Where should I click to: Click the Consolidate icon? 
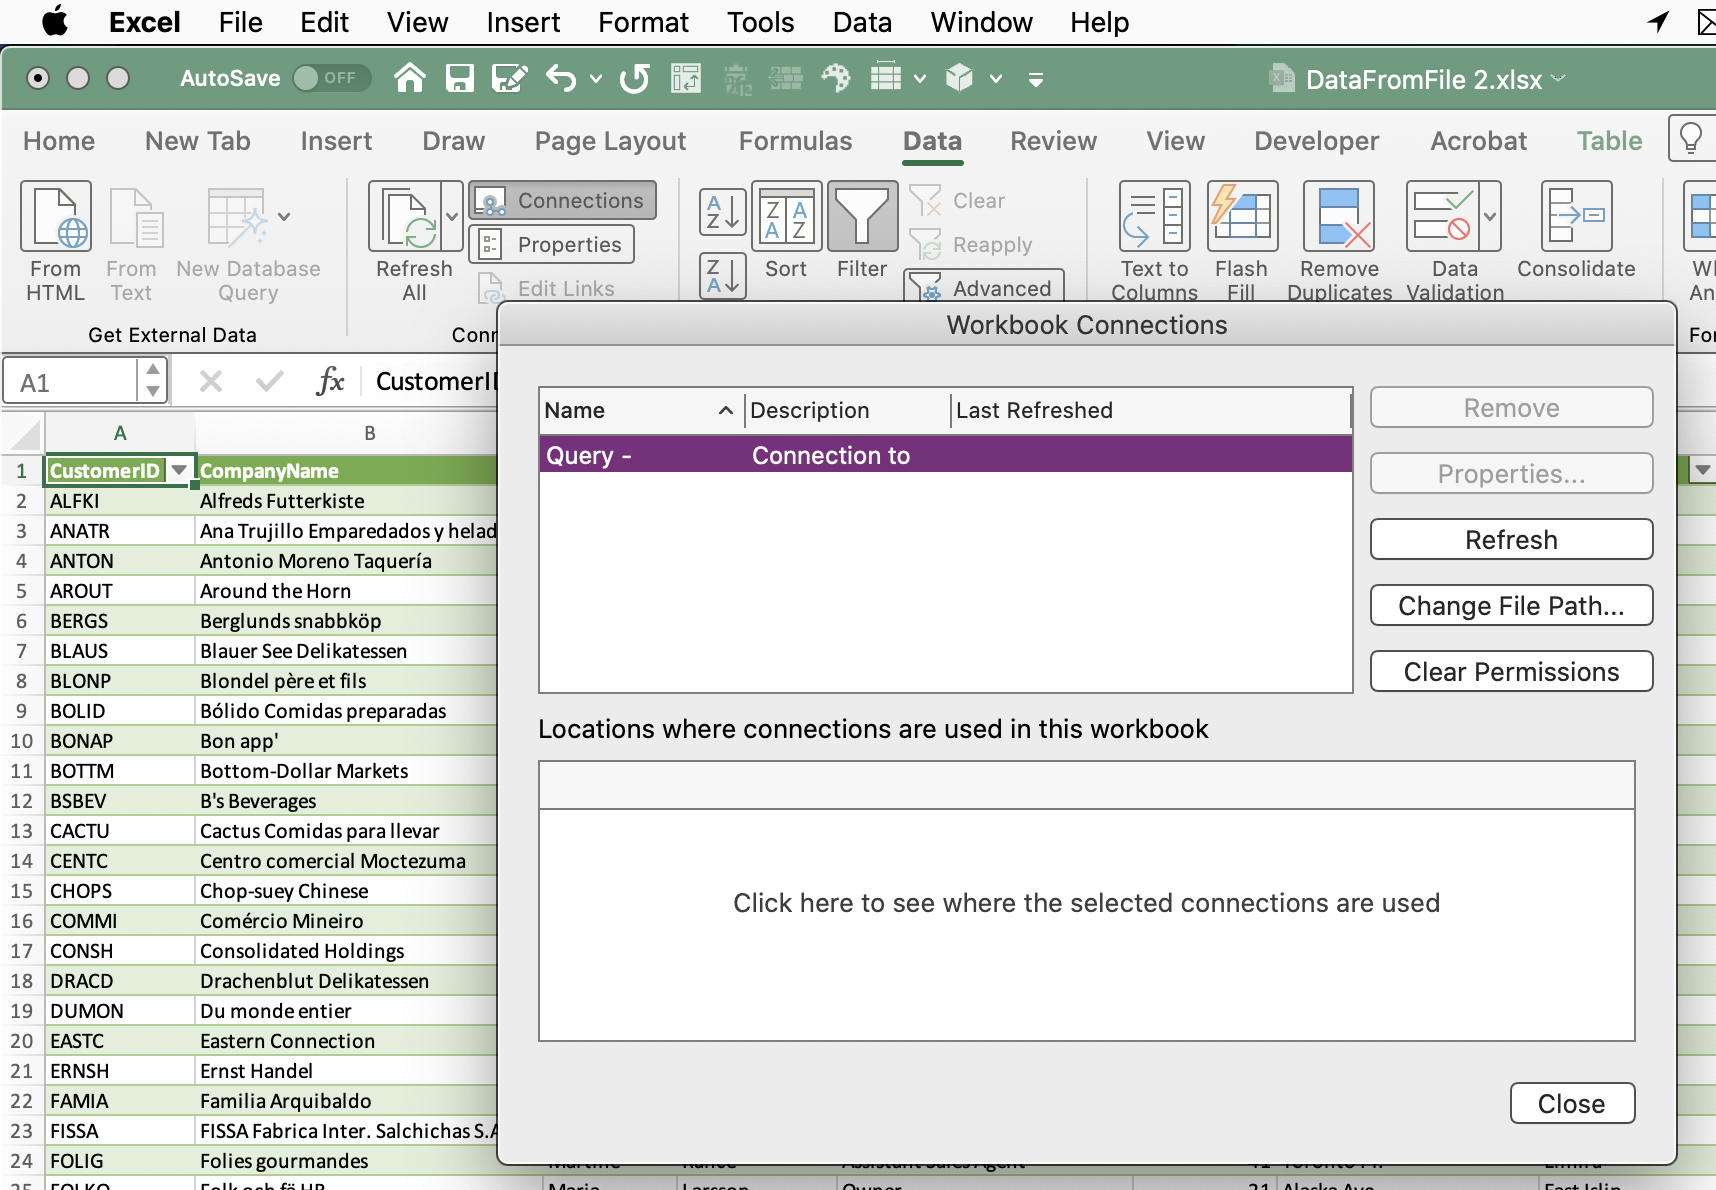(1576, 216)
